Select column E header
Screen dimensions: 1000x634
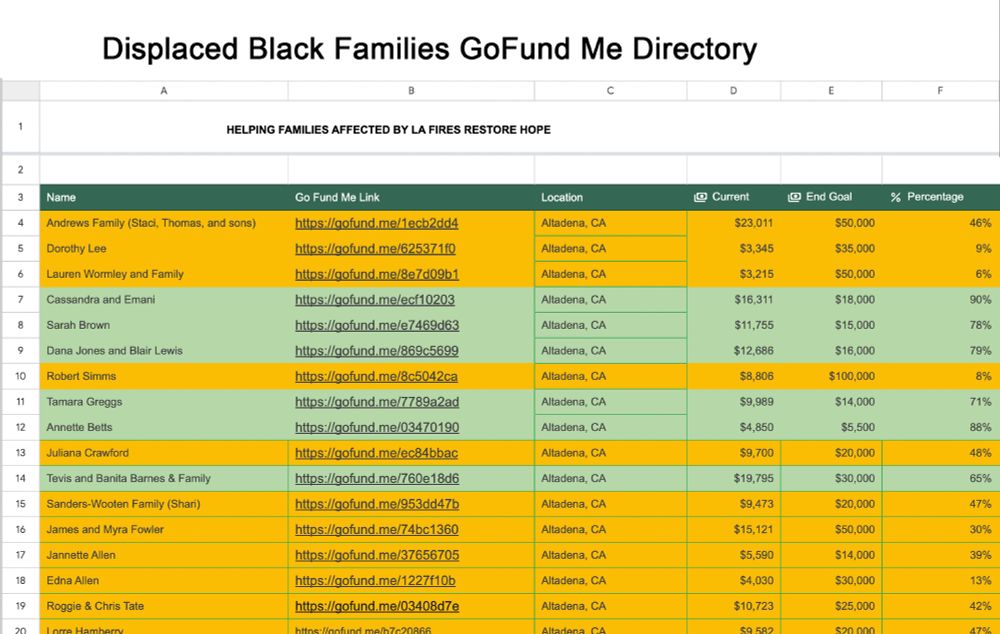(831, 91)
